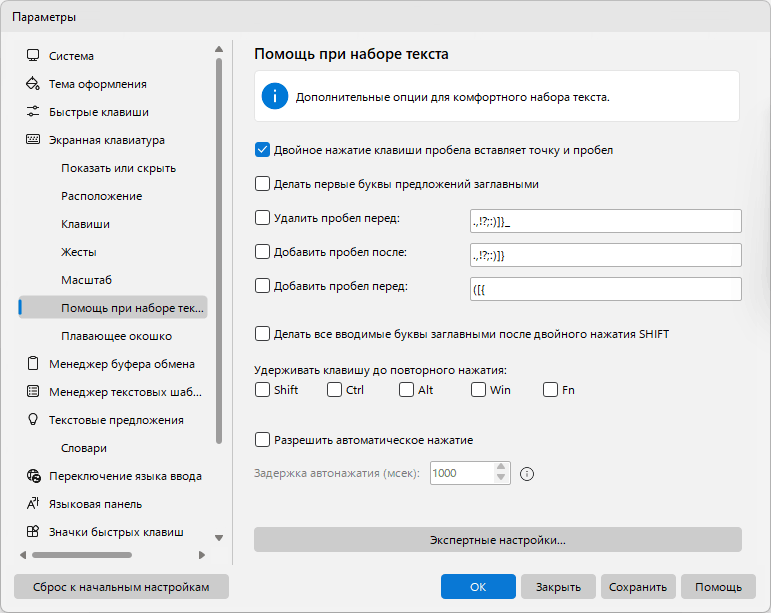The width and height of the screenshot is (771, 613).
Task: Click the sidebar horizontal scroll left arrow
Action: click(23, 555)
